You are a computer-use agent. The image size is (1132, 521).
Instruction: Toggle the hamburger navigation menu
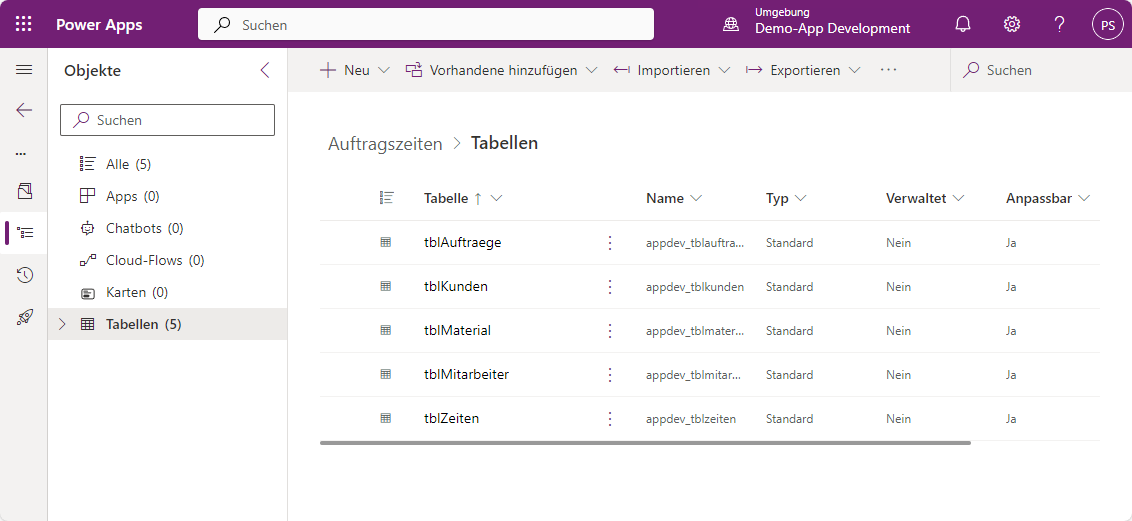pos(24,70)
